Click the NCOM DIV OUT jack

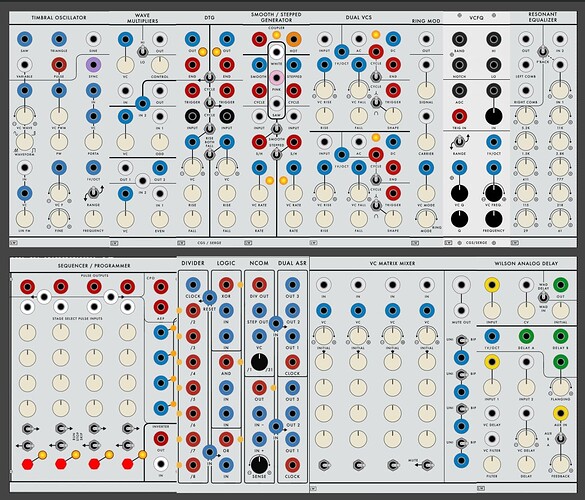pyautogui.click(x=259, y=285)
